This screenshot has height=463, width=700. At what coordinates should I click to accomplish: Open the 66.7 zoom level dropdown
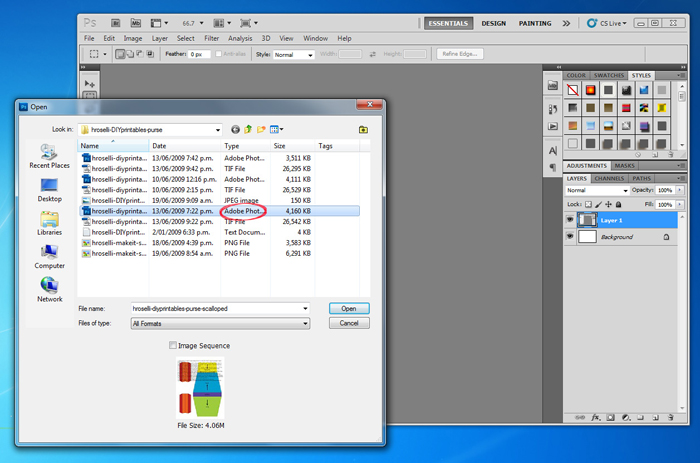coord(193,23)
